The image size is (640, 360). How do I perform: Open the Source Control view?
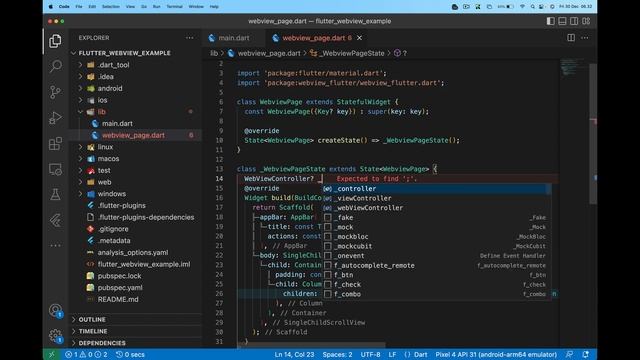pyautogui.click(x=56, y=92)
